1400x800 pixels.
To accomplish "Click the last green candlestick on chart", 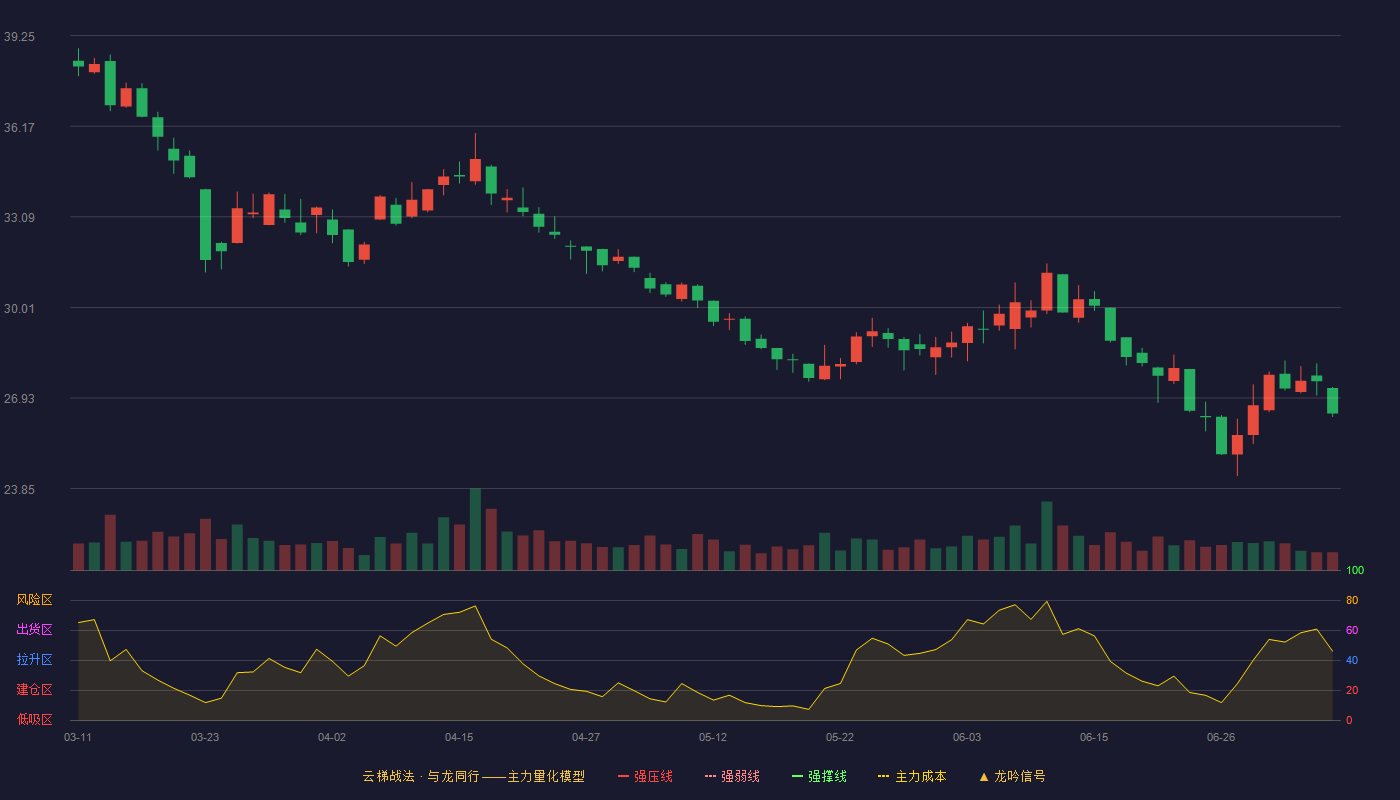I will coord(1332,400).
